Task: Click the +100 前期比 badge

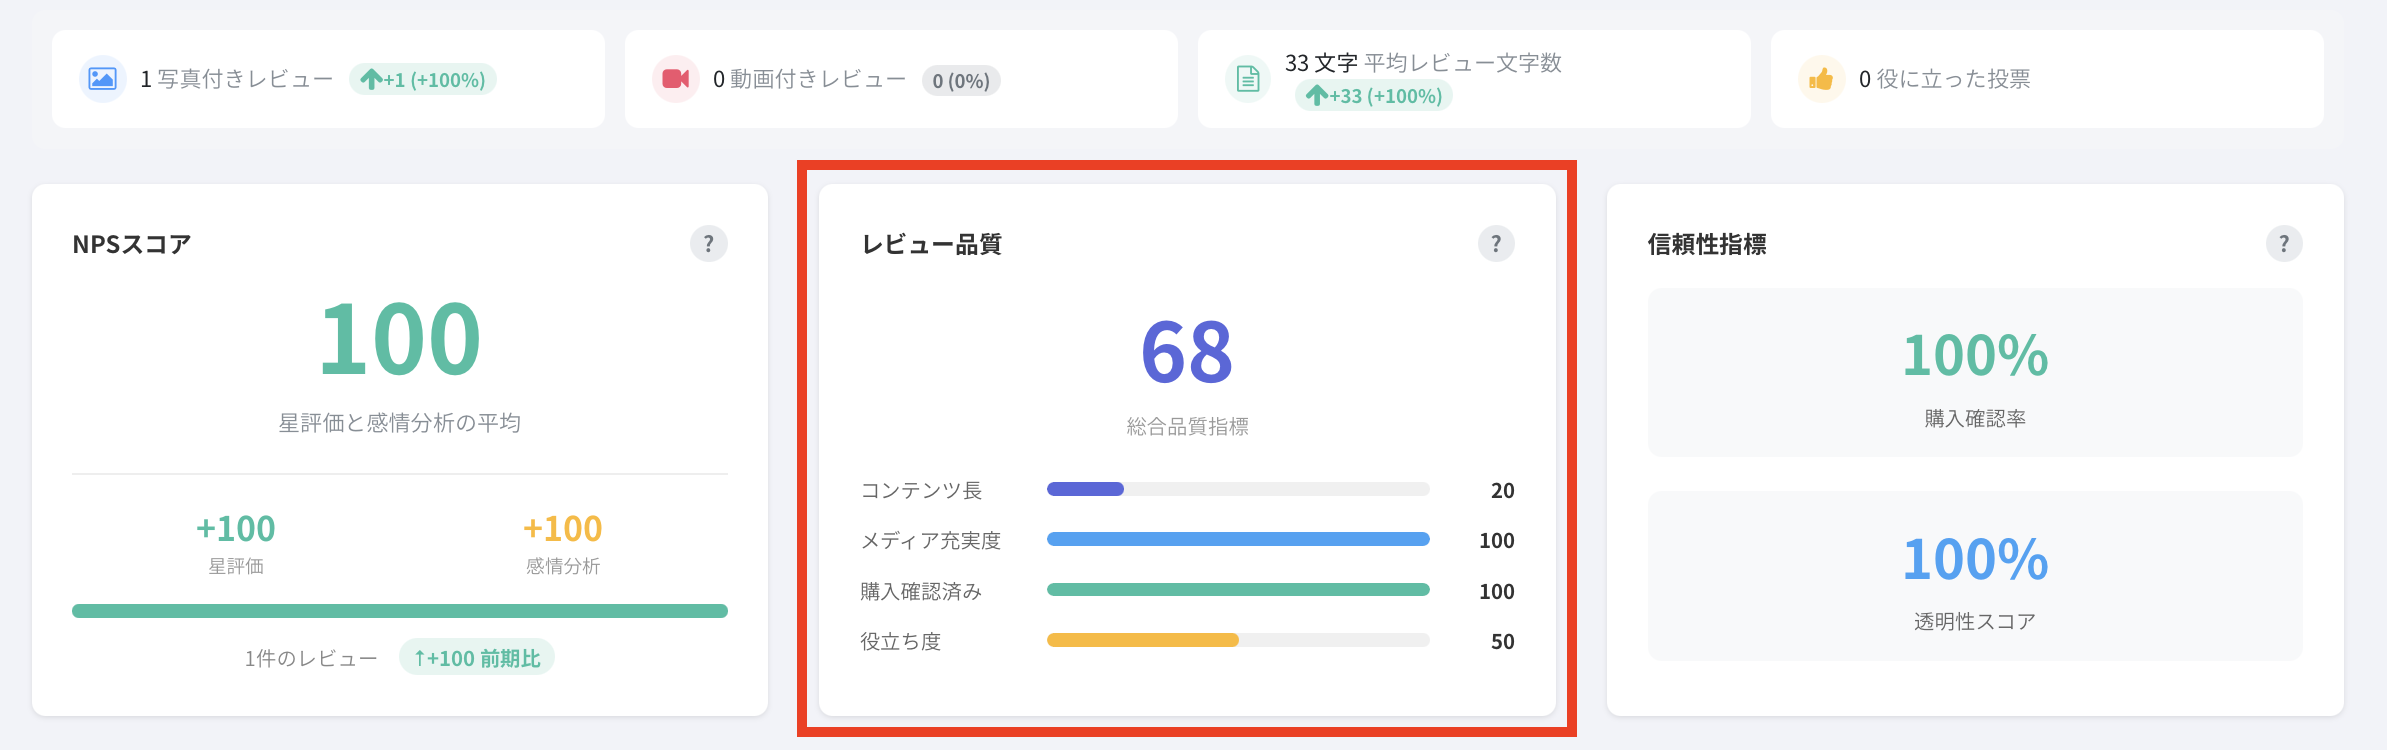Action: coord(477,658)
